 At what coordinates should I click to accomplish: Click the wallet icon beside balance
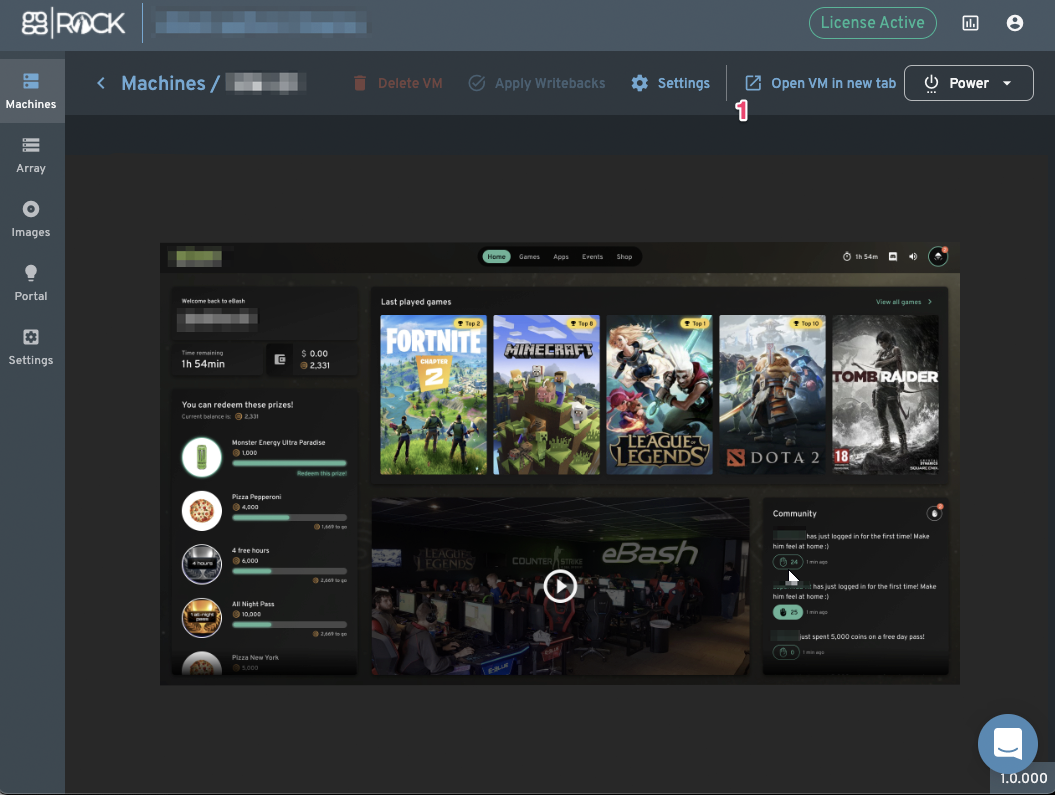(x=280, y=359)
